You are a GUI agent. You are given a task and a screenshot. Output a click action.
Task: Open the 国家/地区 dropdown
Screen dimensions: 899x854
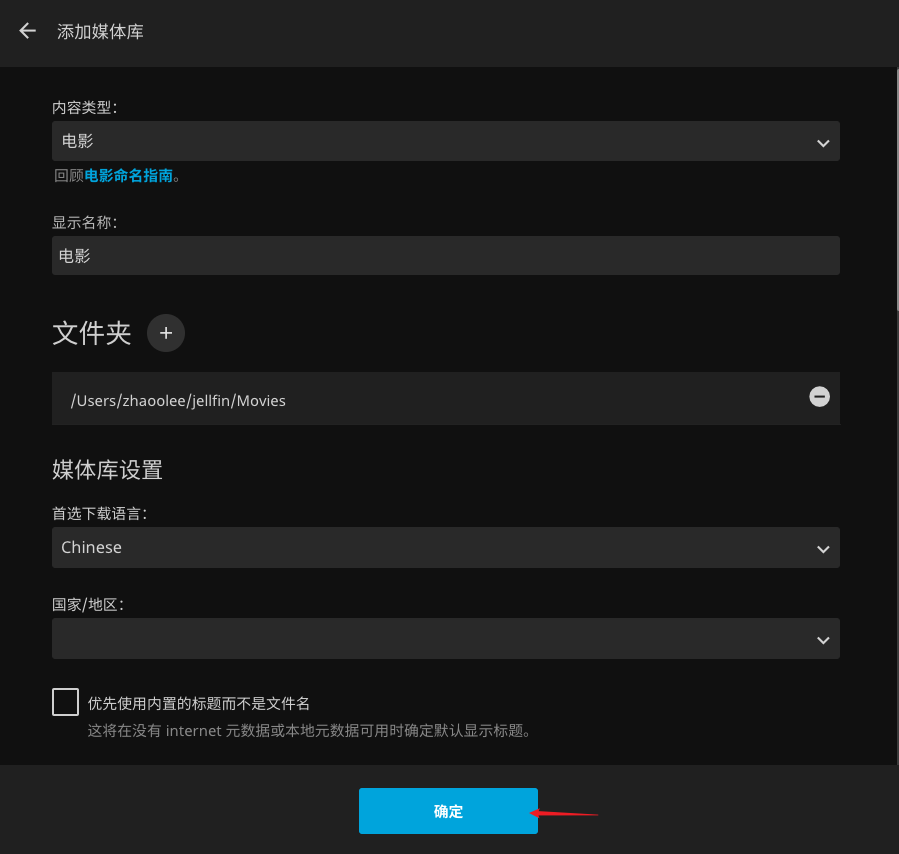click(445, 638)
